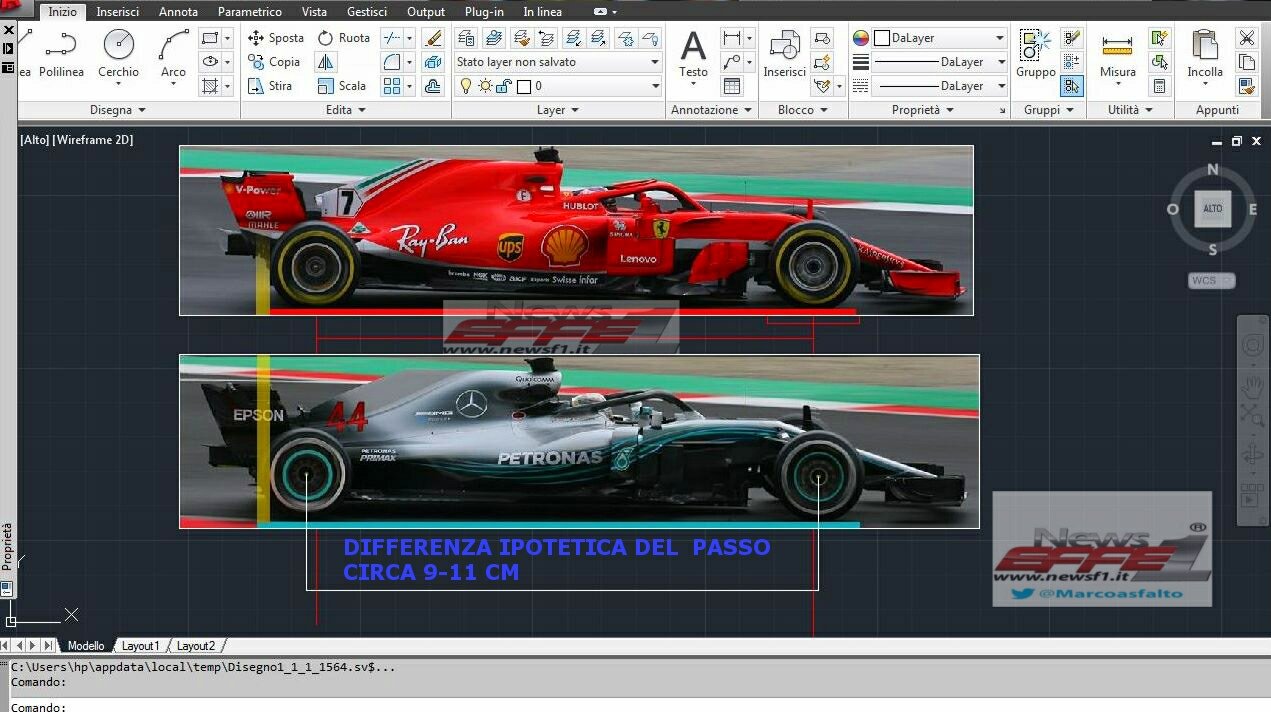
Task: Open the quick calculator icon
Action: pyautogui.click(x=1160, y=86)
